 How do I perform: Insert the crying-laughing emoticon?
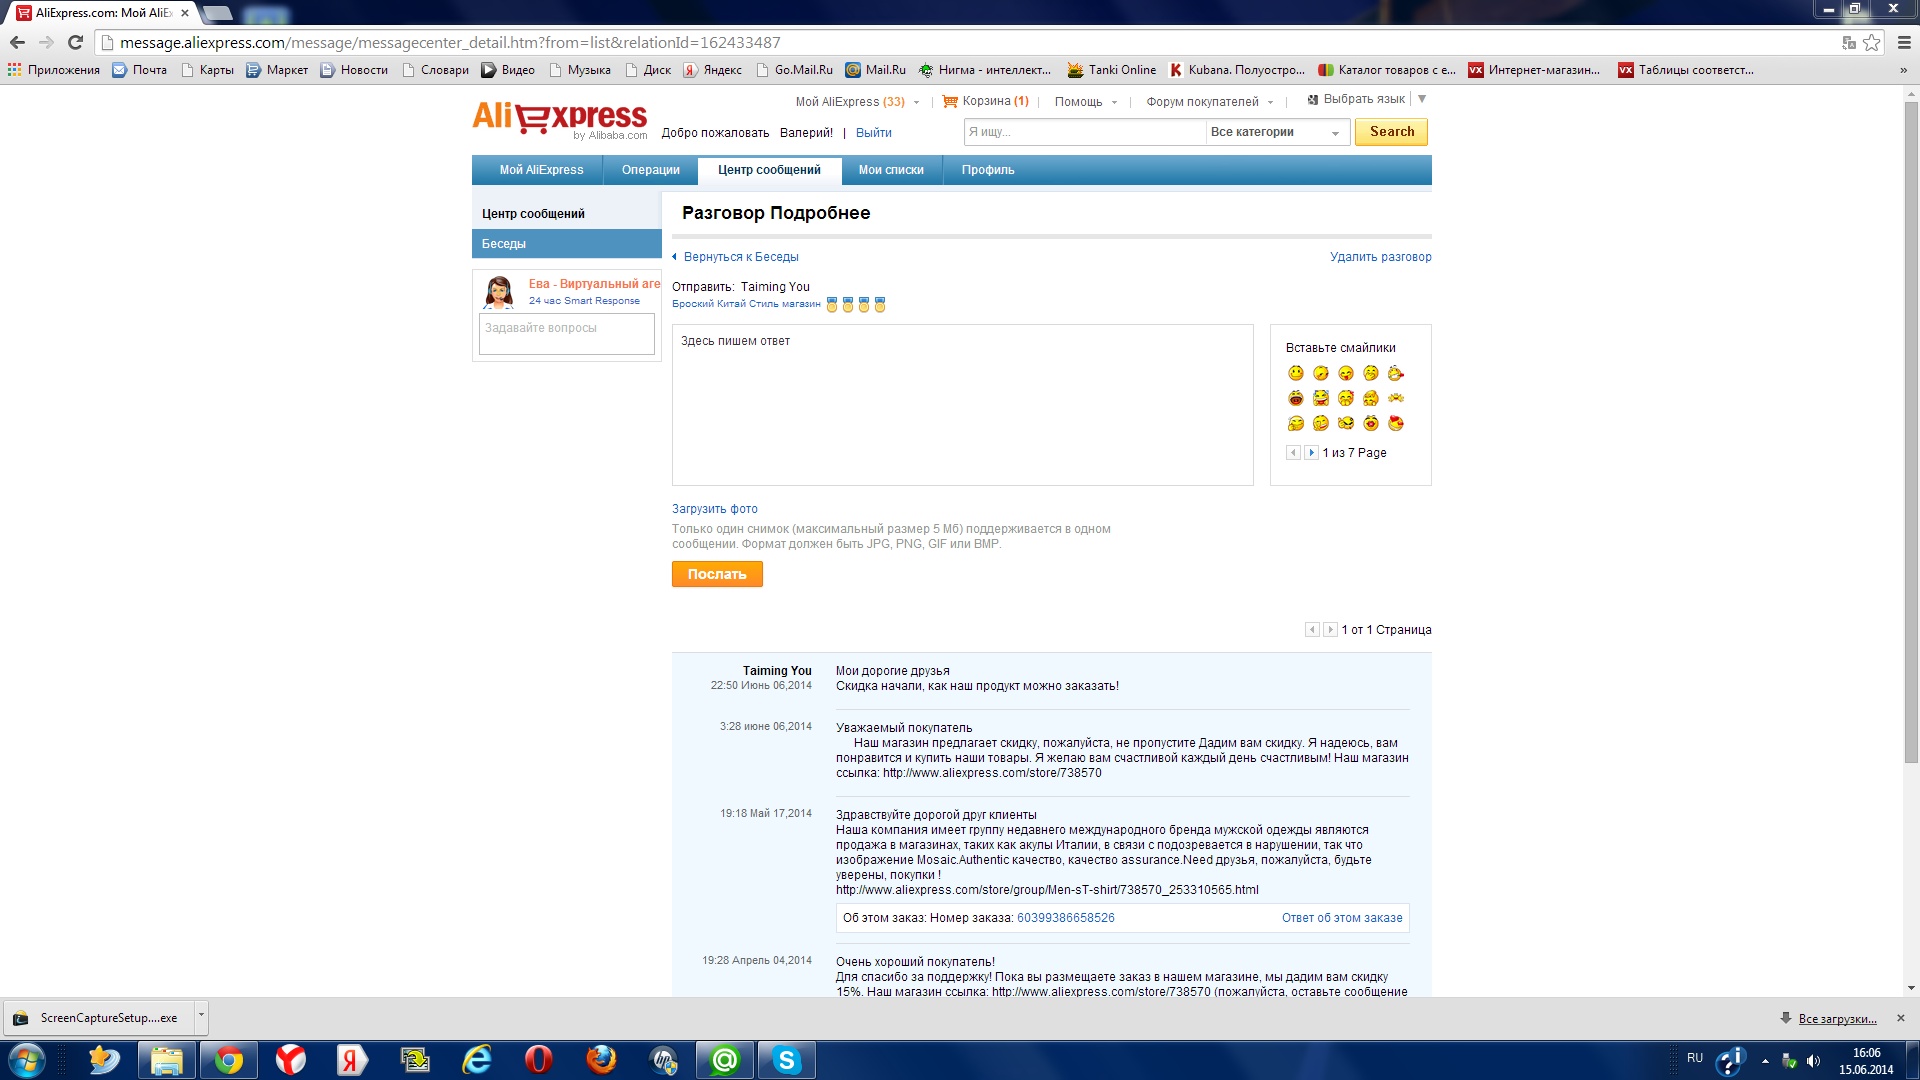[1321, 398]
